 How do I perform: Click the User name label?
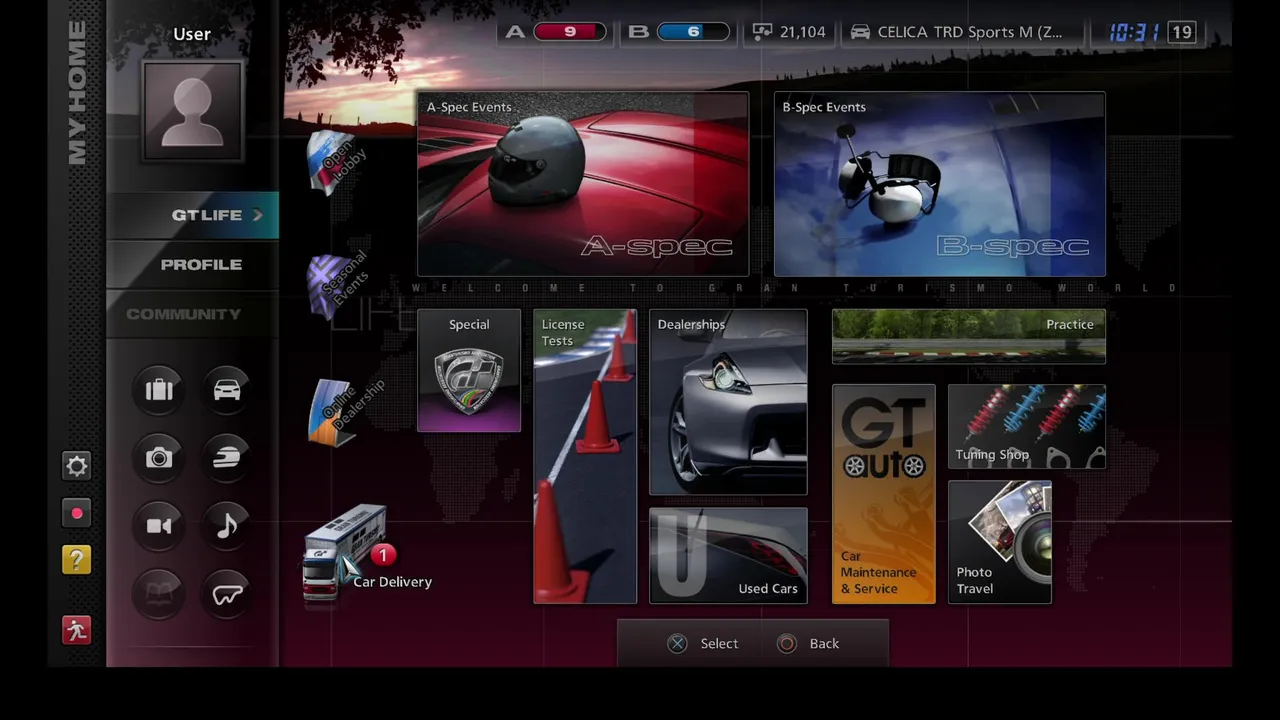192,34
